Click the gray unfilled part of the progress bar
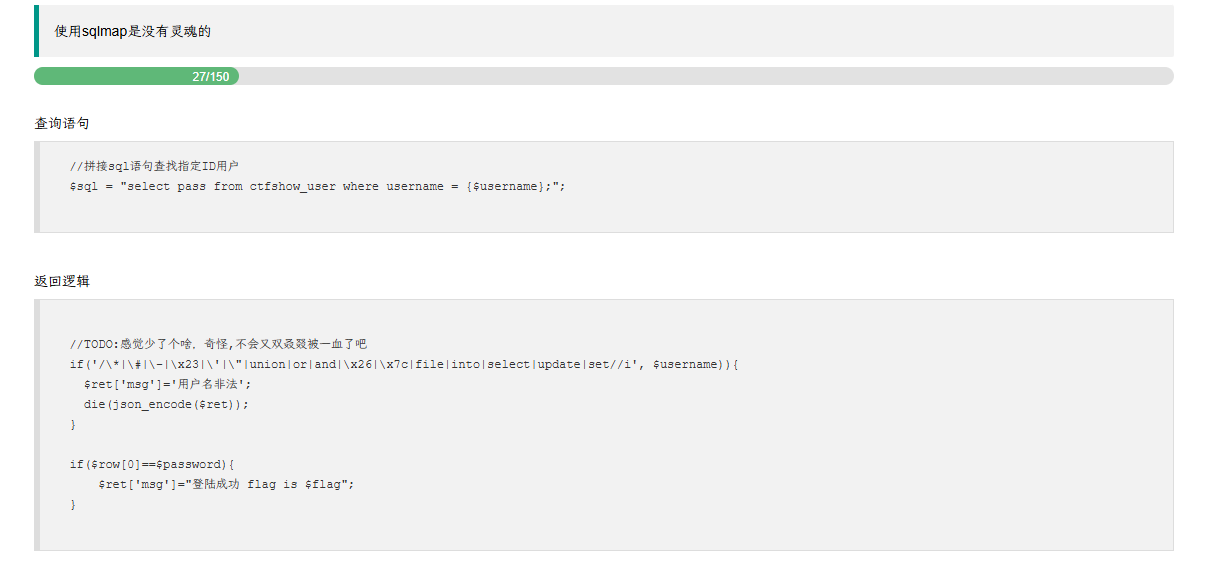The width and height of the screenshot is (1206, 579). pyautogui.click(x=706, y=76)
